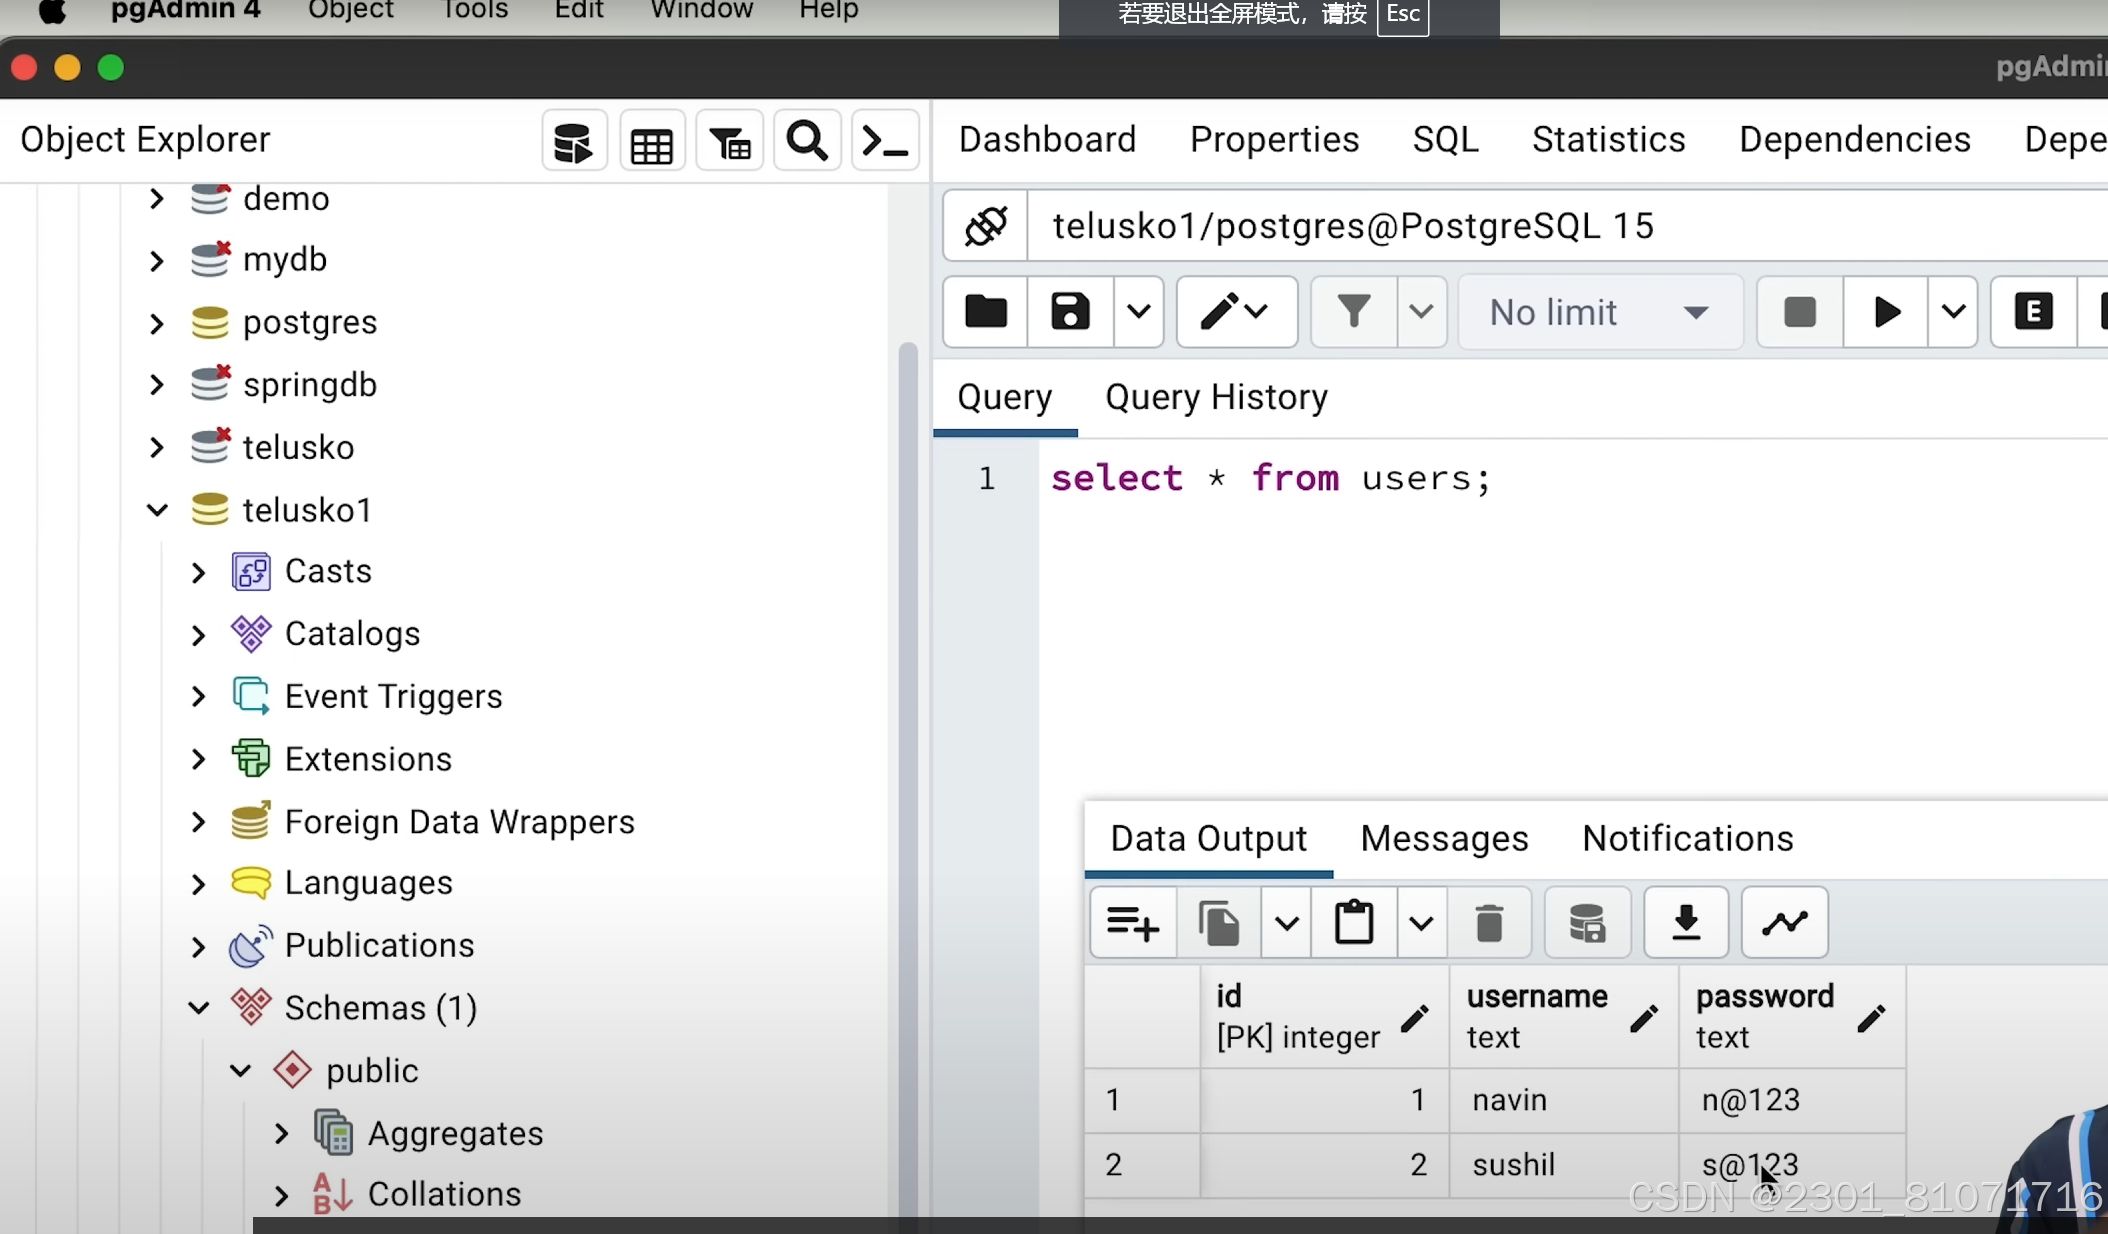Image resolution: width=2108 pixels, height=1234 pixels.
Task: Click in the SQL query editor area
Action: (1500, 620)
